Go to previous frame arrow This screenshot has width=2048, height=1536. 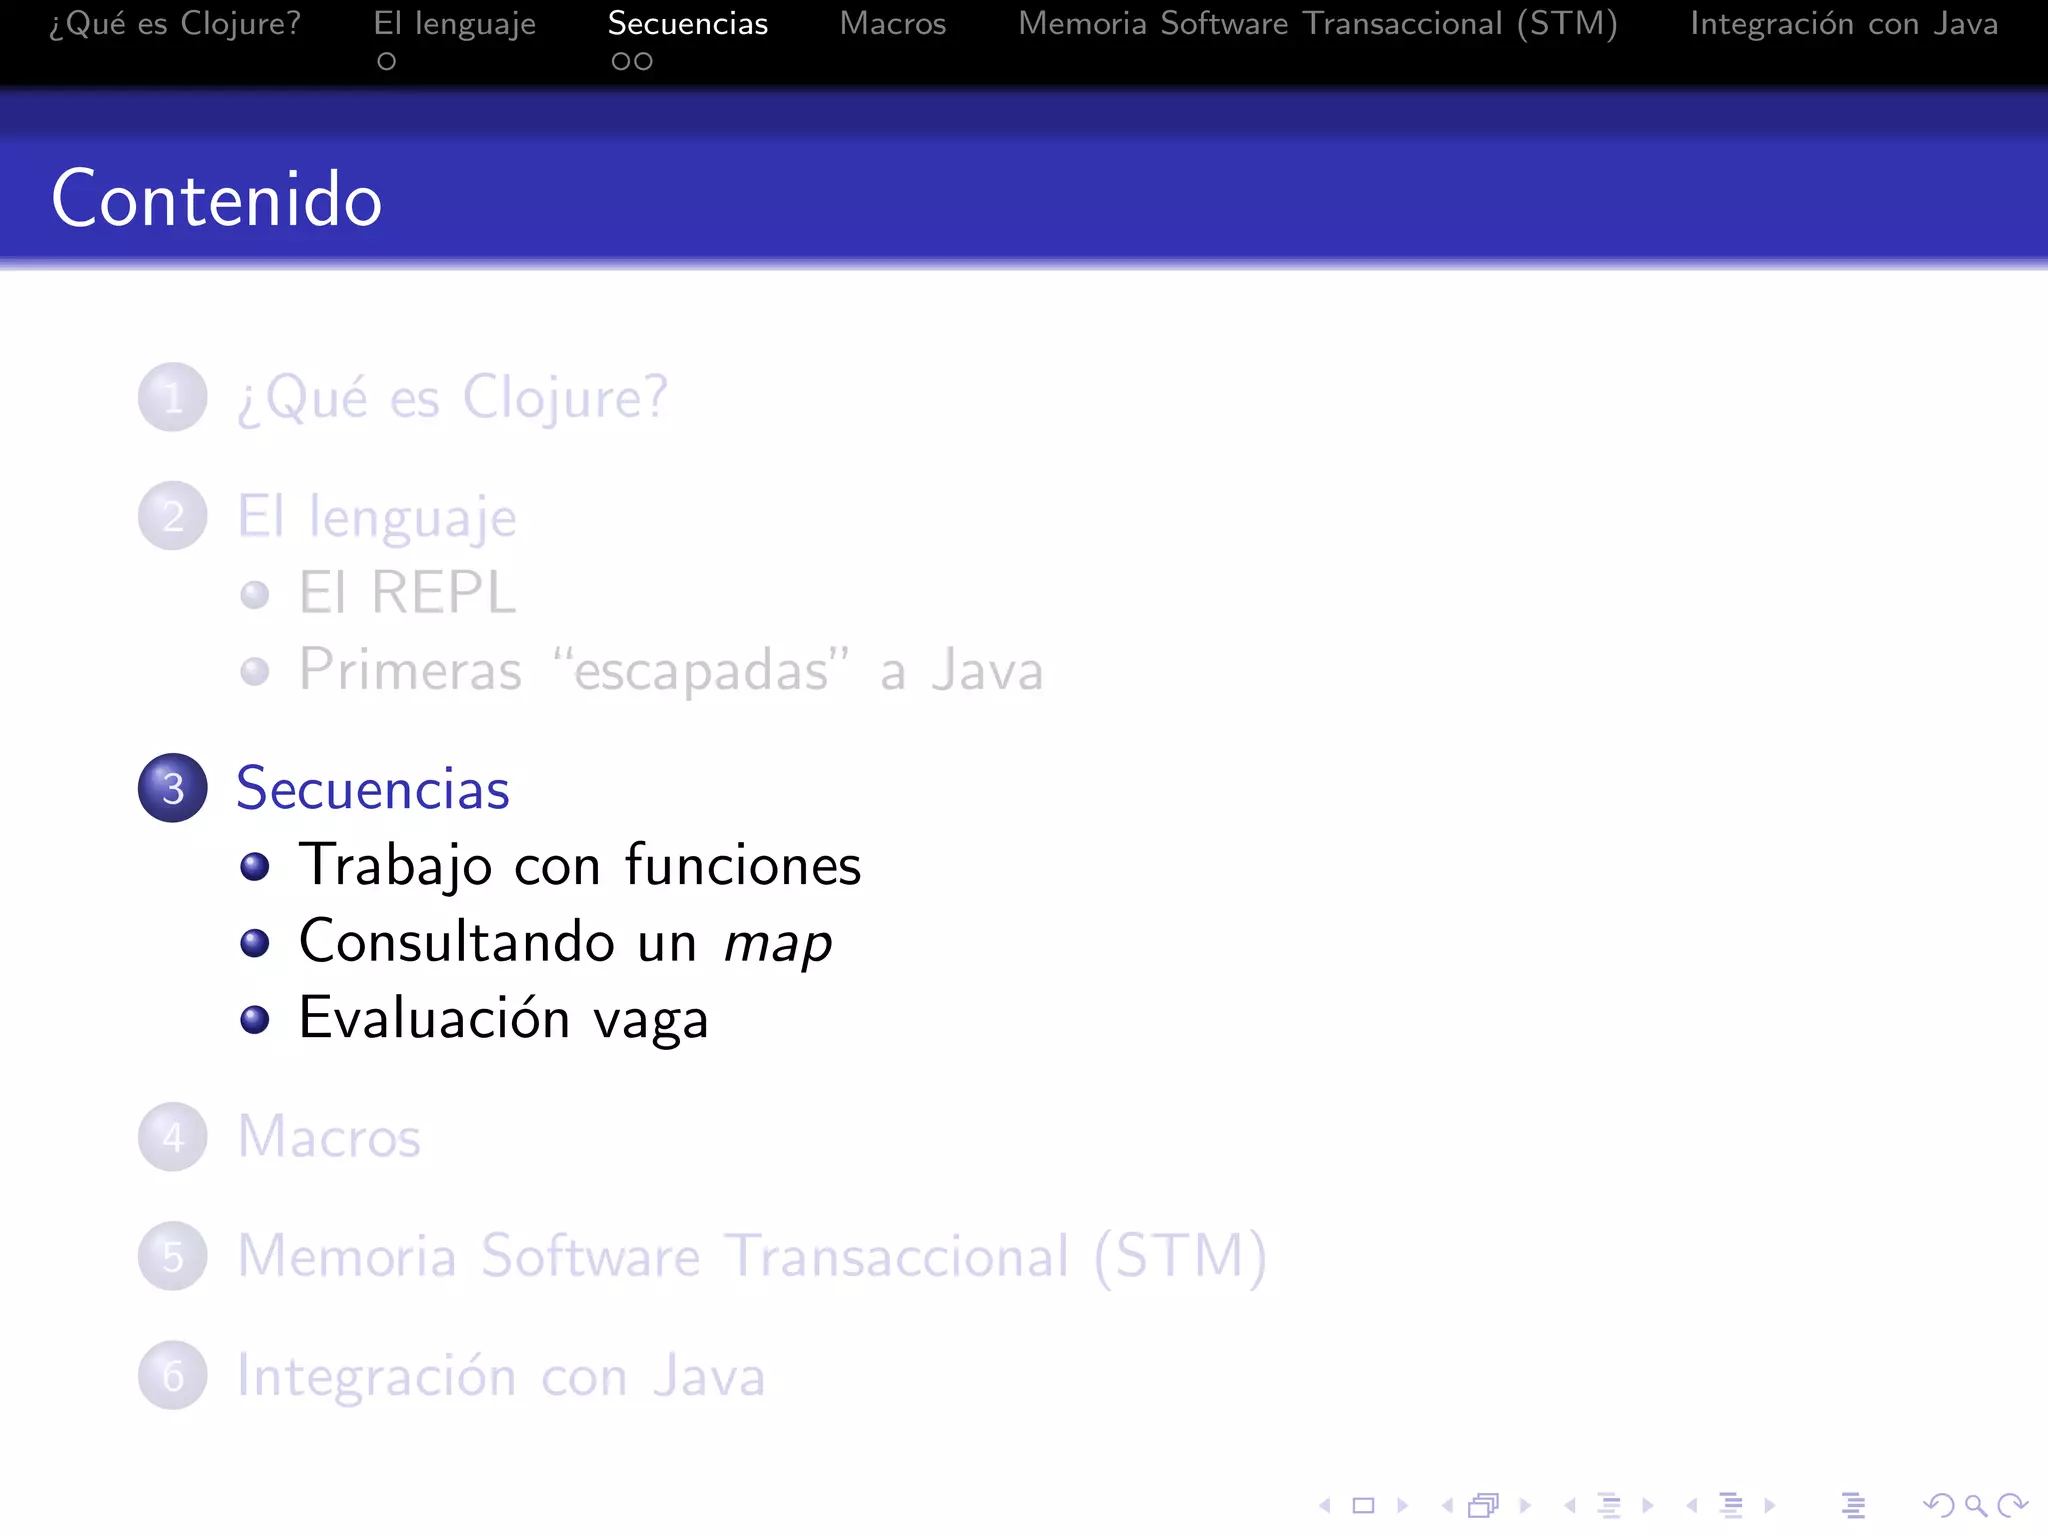click(1447, 1505)
